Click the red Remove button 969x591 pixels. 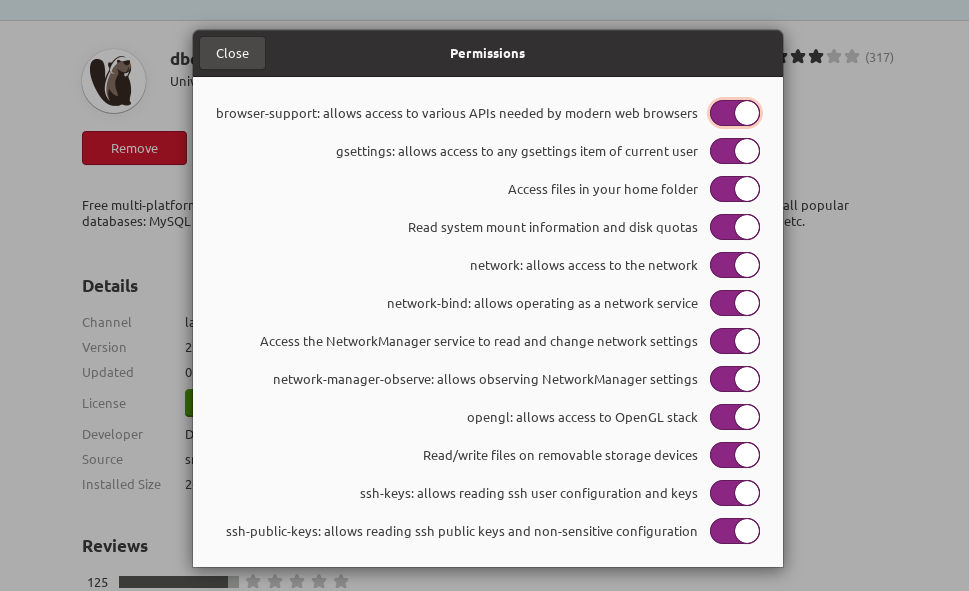click(134, 148)
